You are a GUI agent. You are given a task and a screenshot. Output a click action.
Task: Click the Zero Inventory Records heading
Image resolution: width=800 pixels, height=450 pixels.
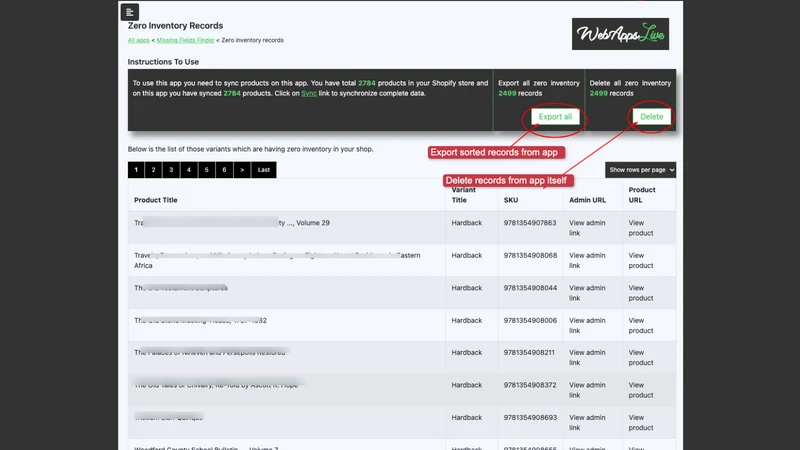click(175, 26)
